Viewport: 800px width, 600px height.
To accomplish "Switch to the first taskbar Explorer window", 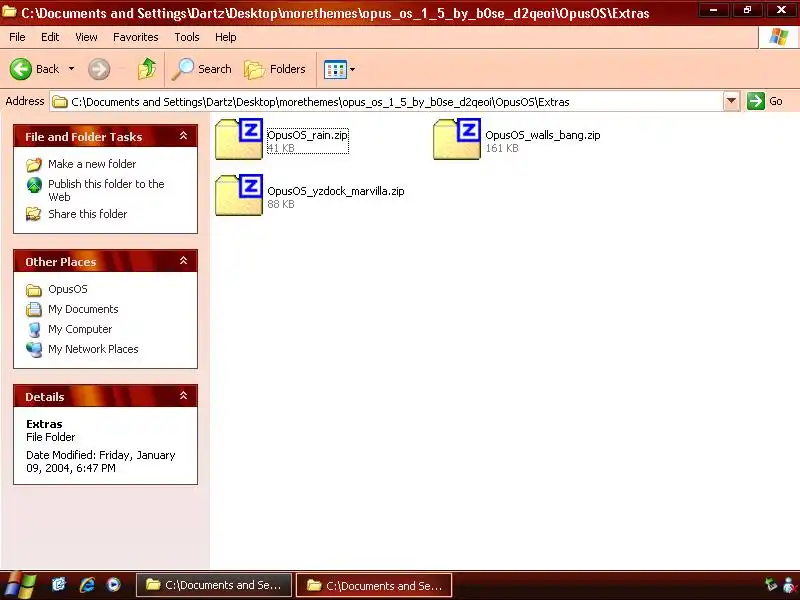I will pyautogui.click(x=214, y=585).
